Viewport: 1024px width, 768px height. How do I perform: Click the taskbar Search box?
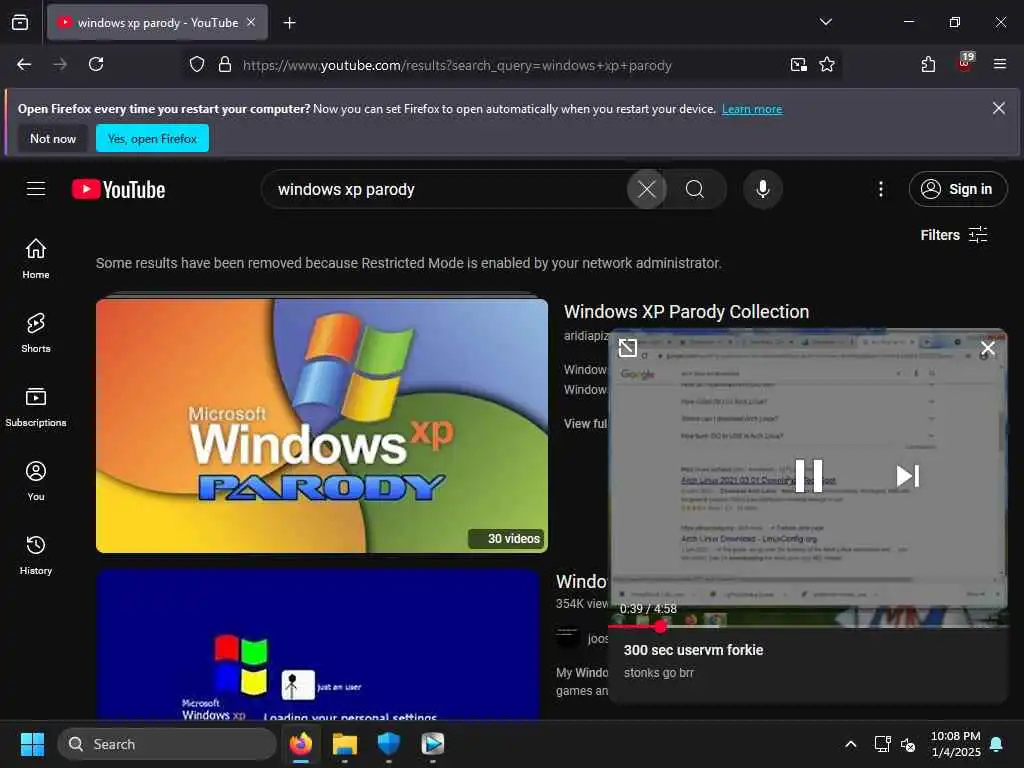tap(167, 744)
